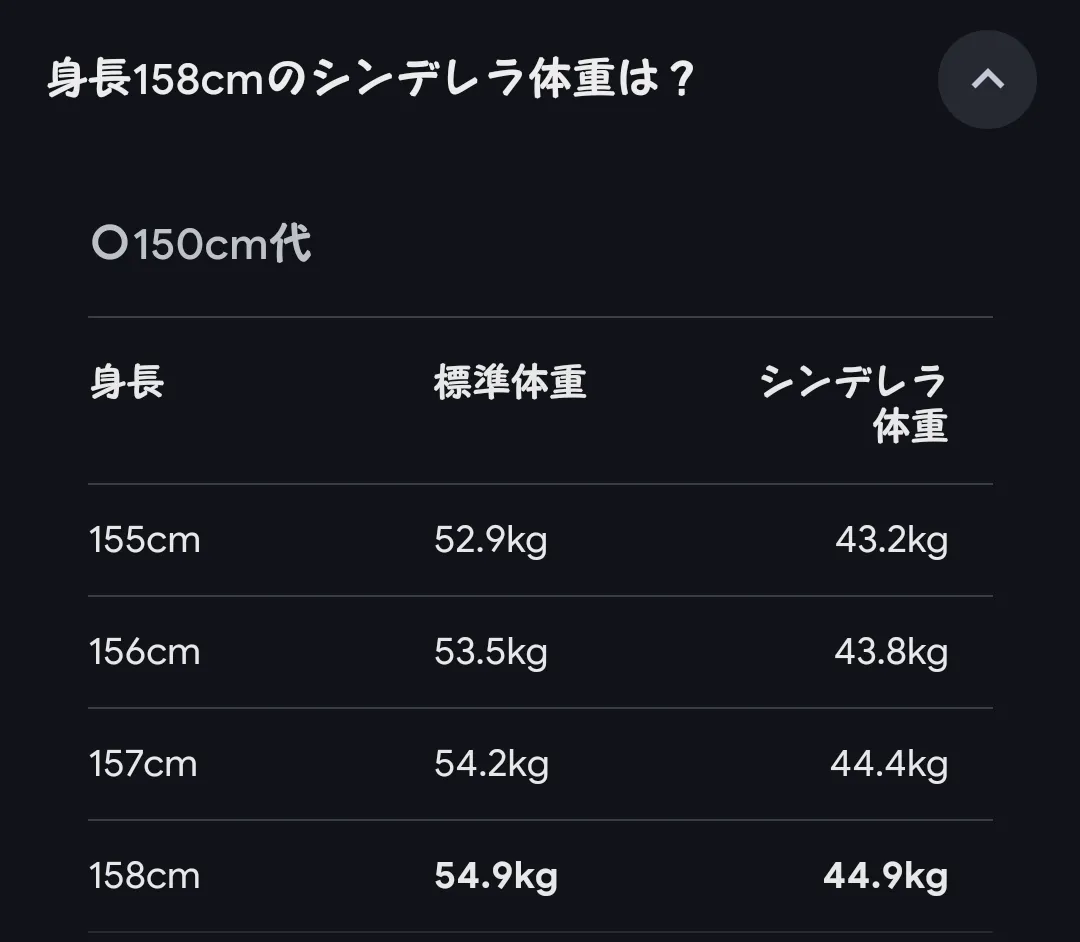The width and height of the screenshot is (1080, 942).
Task: Select the 43.2kg Cinderella weight cell
Action: (891, 541)
